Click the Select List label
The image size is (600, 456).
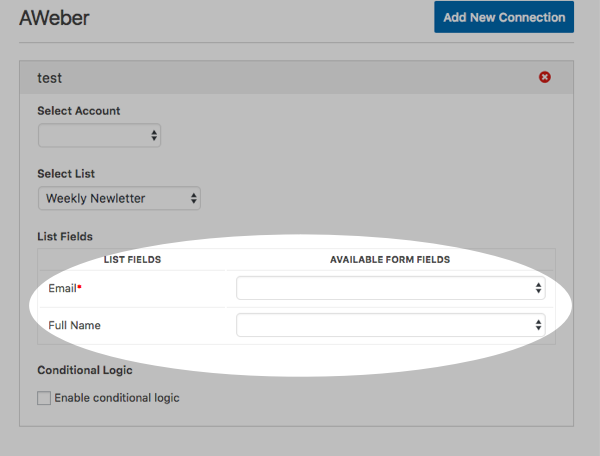pos(66,174)
